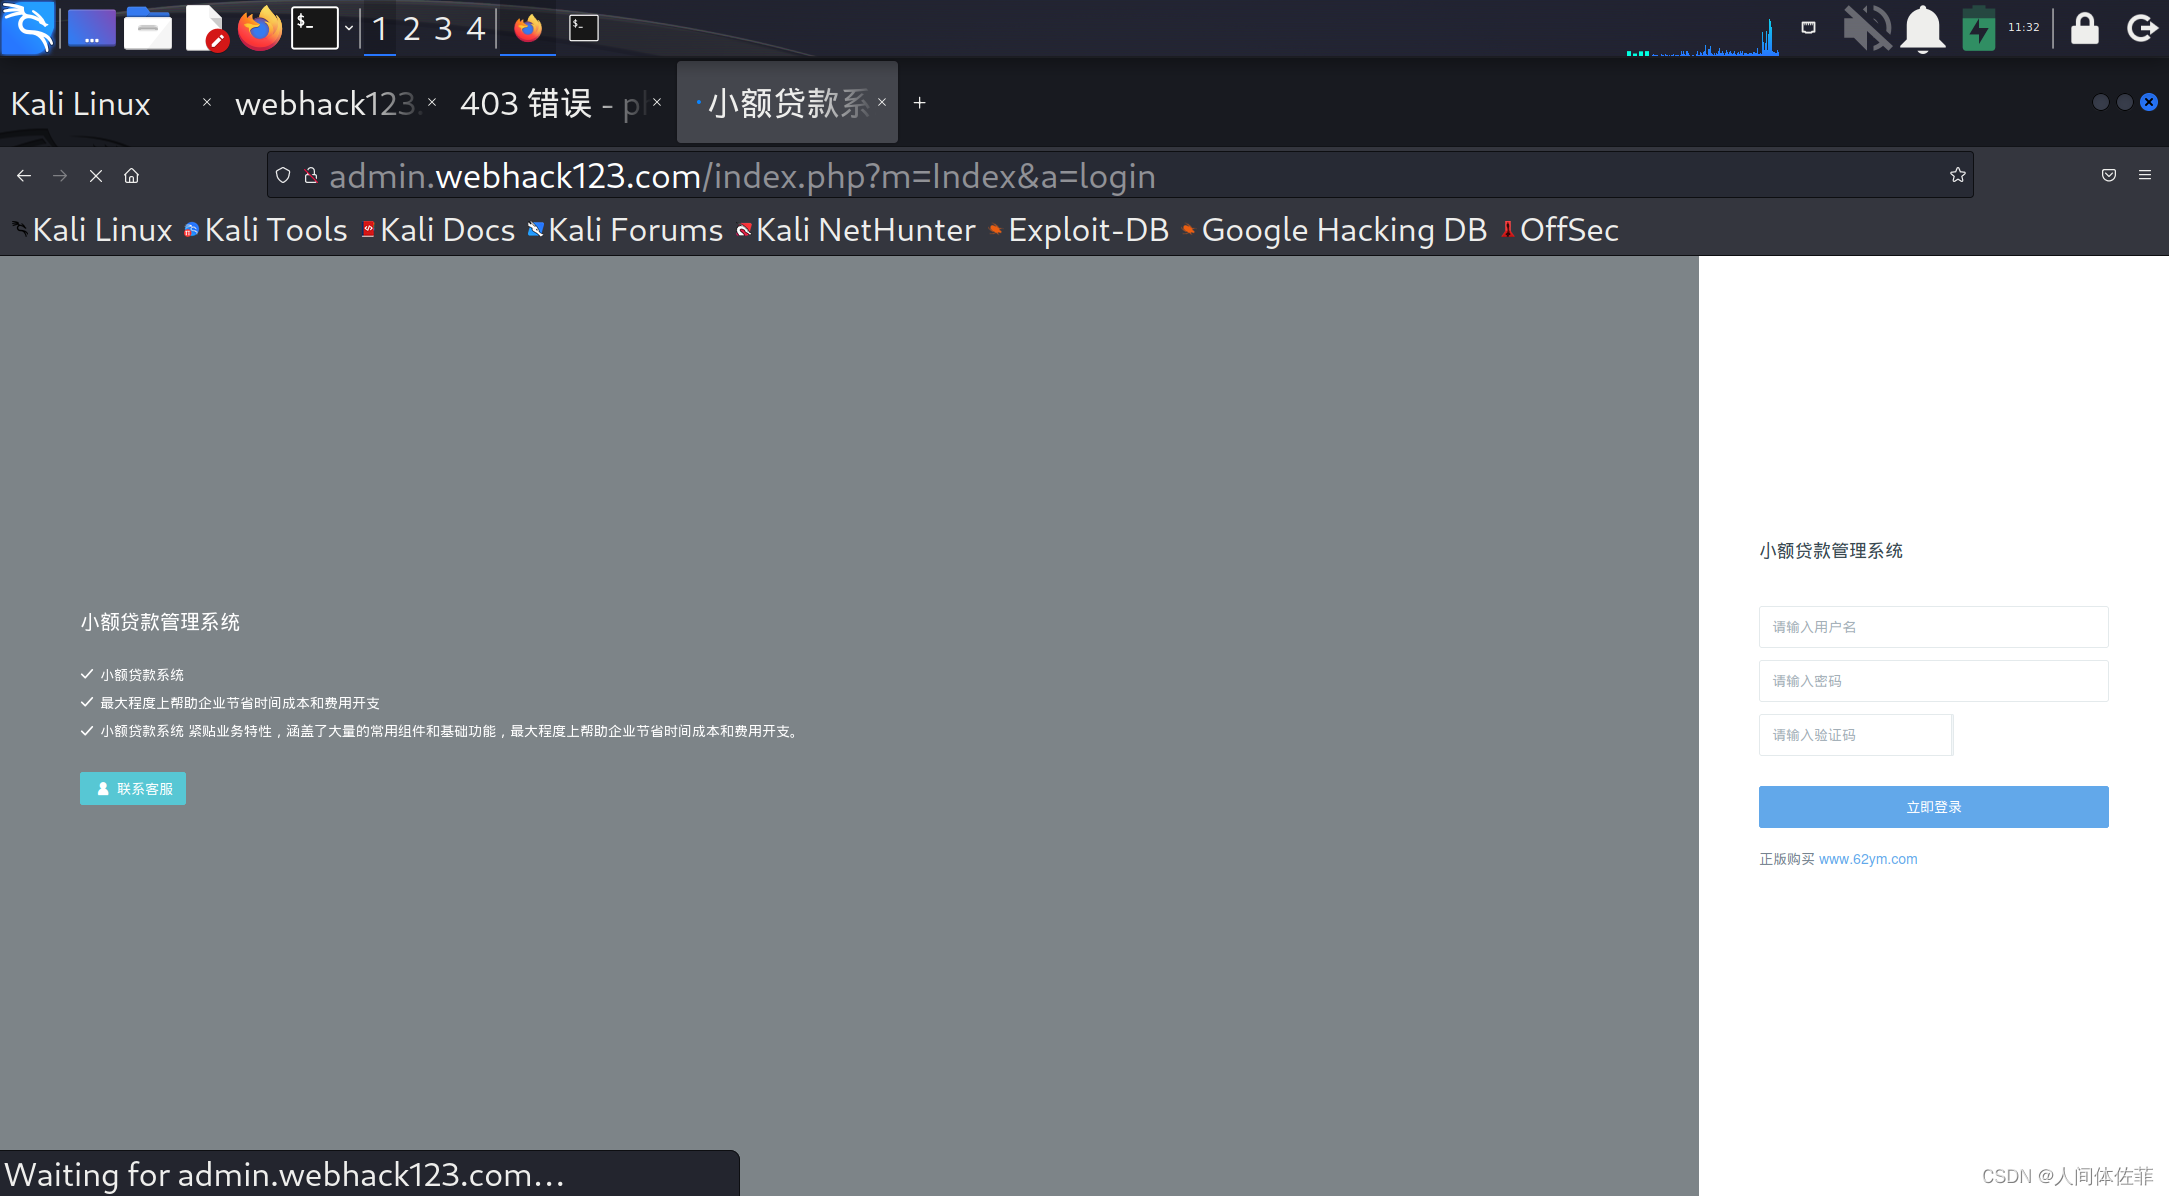
Task: Switch to workspace 3
Action: [443, 28]
